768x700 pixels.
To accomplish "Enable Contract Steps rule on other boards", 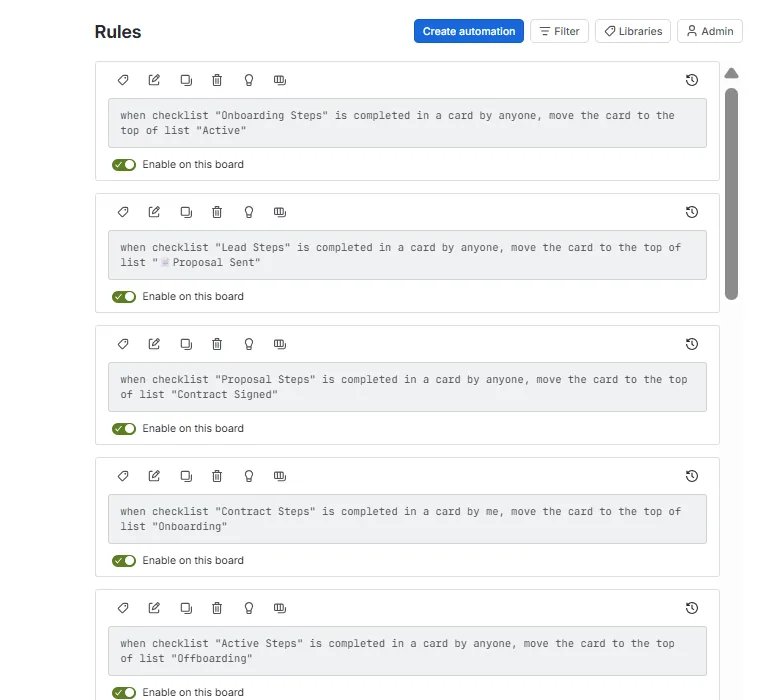I will pyautogui.click(x=280, y=476).
